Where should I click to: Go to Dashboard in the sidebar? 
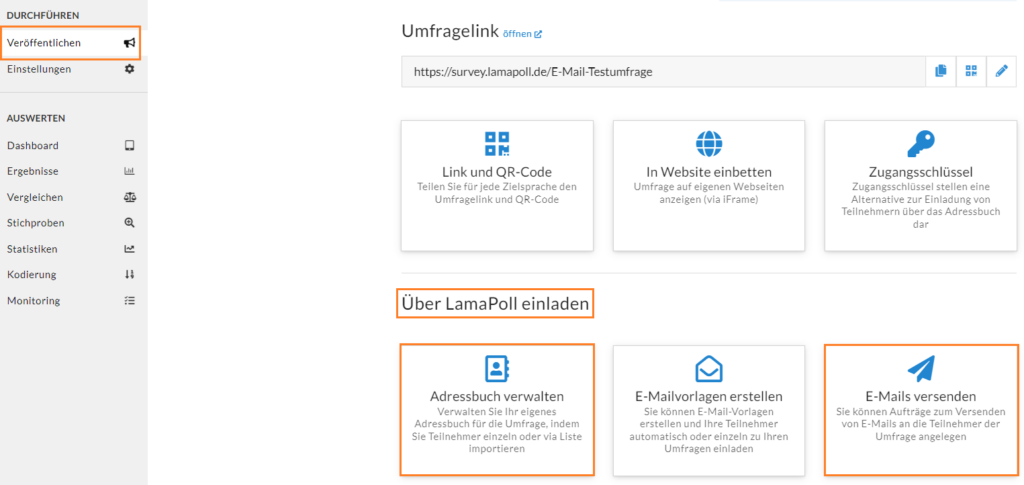tap(71, 146)
